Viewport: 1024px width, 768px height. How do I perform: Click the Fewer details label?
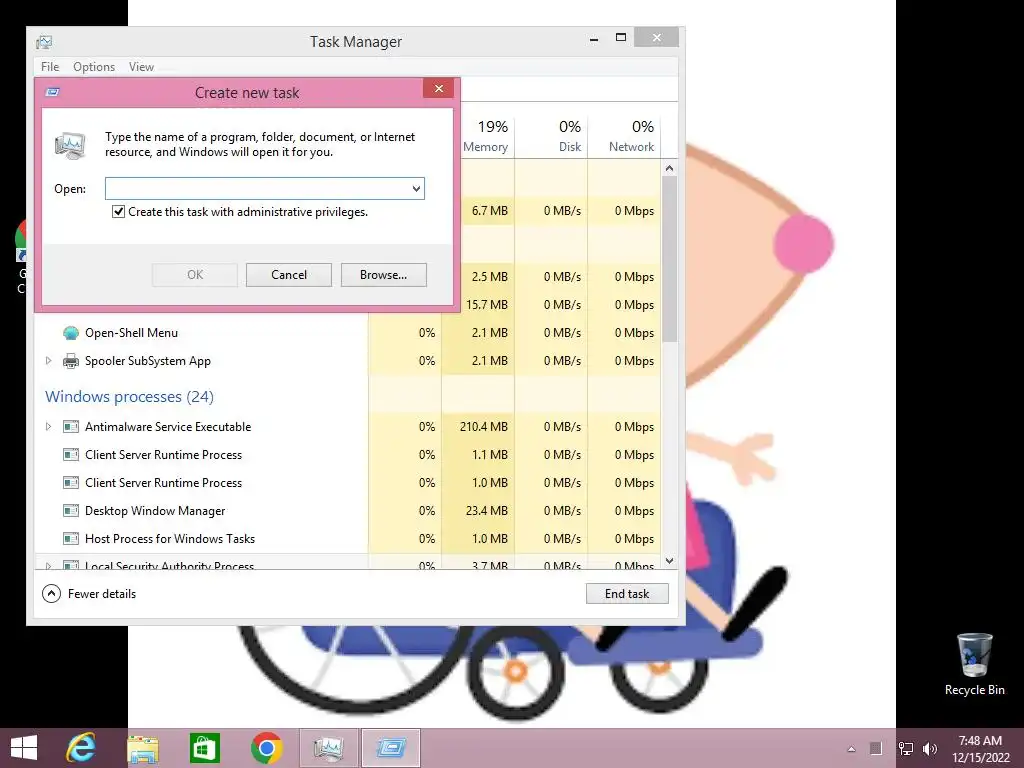(x=102, y=594)
